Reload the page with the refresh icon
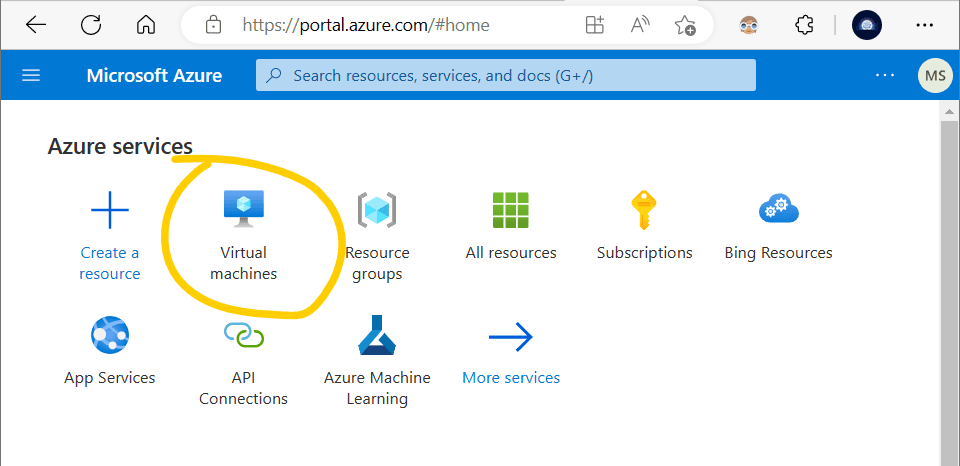960x466 pixels. click(x=91, y=24)
